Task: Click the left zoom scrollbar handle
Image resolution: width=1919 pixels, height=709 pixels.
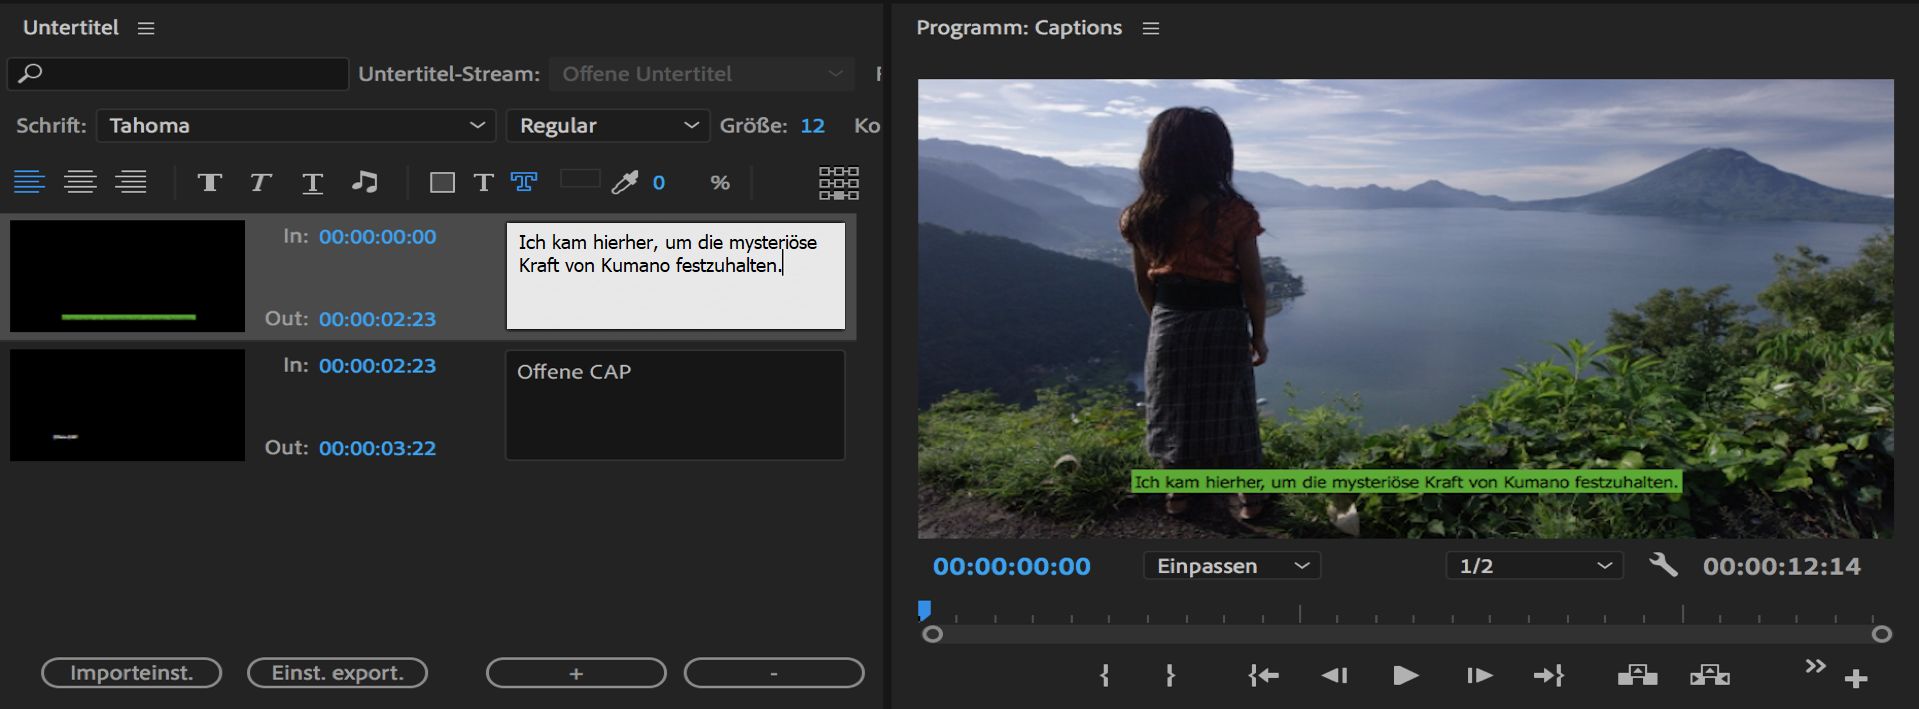Action: 932,634
